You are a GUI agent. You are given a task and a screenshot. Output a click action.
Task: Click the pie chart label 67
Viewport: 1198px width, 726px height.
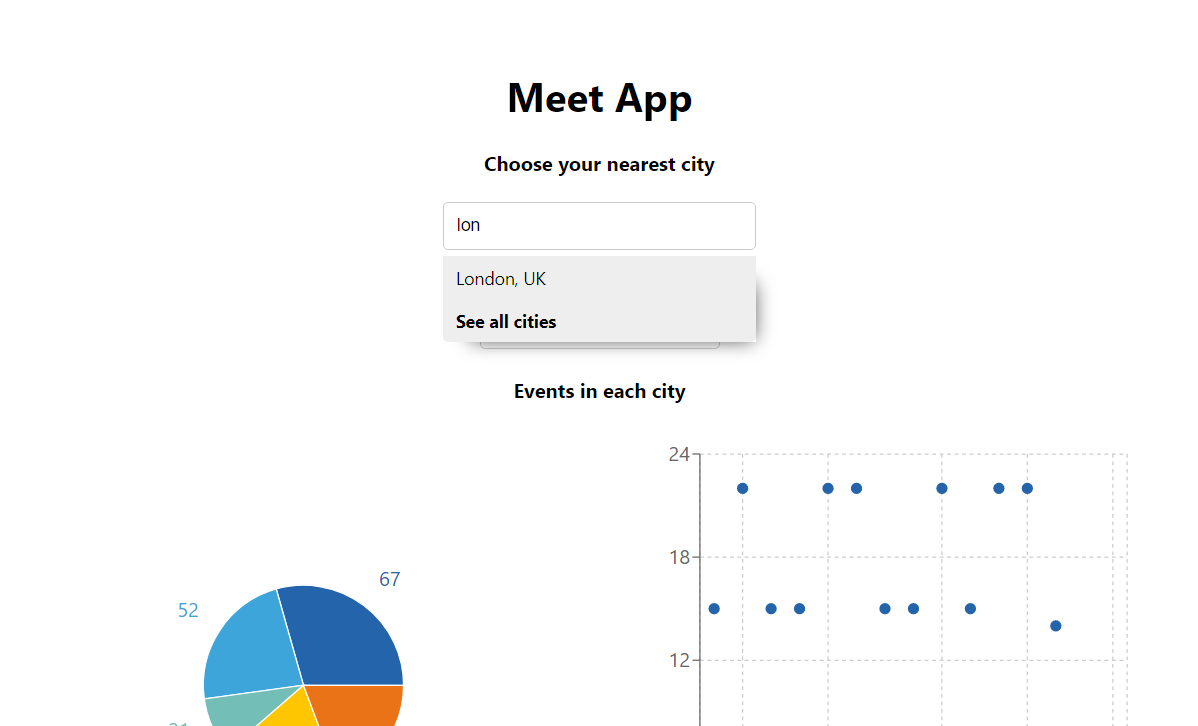pyautogui.click(x=389, y=579)
